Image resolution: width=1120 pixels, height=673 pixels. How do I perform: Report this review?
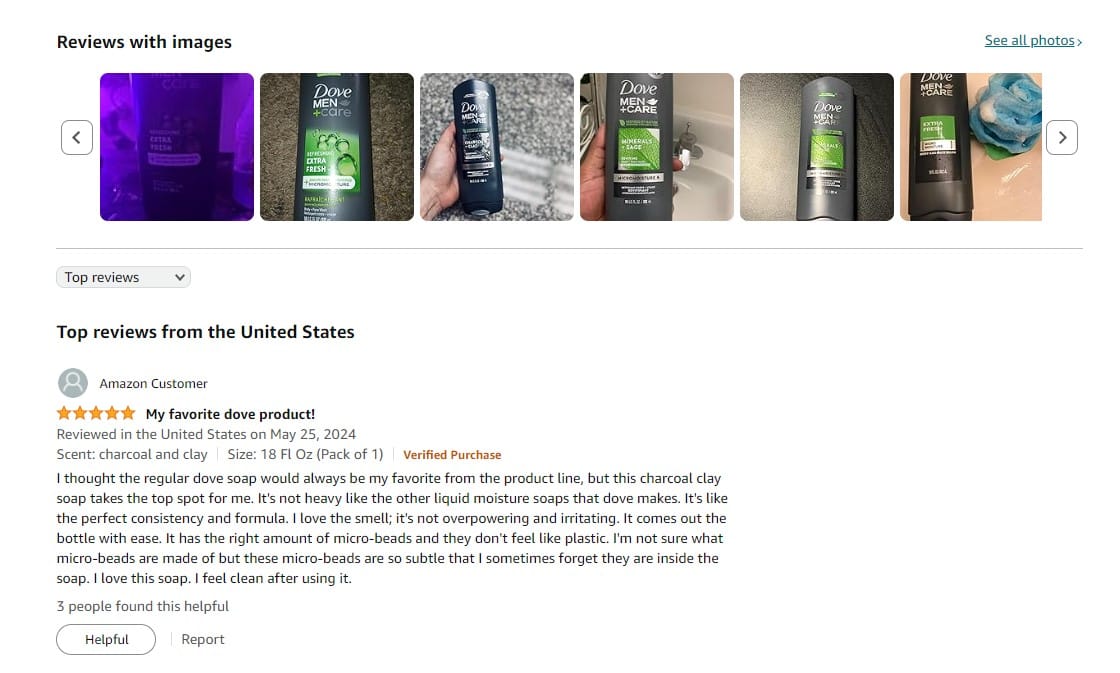203,639
